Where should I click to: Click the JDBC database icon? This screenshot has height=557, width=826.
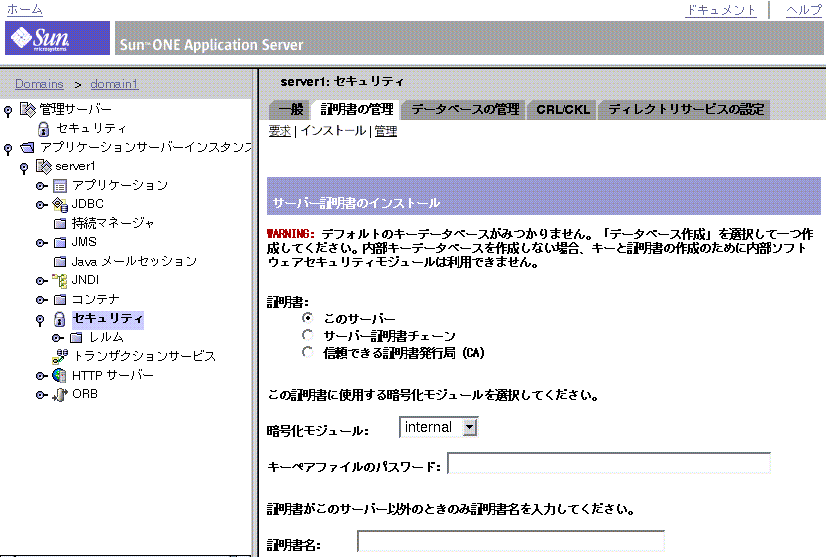tap(60, 204)
